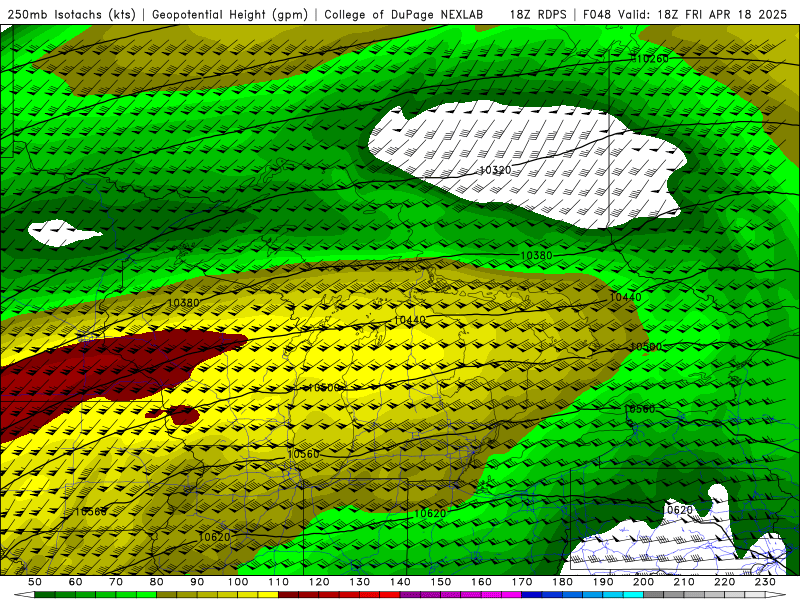Pick the olive swatch just after 80

pos(166,595)
